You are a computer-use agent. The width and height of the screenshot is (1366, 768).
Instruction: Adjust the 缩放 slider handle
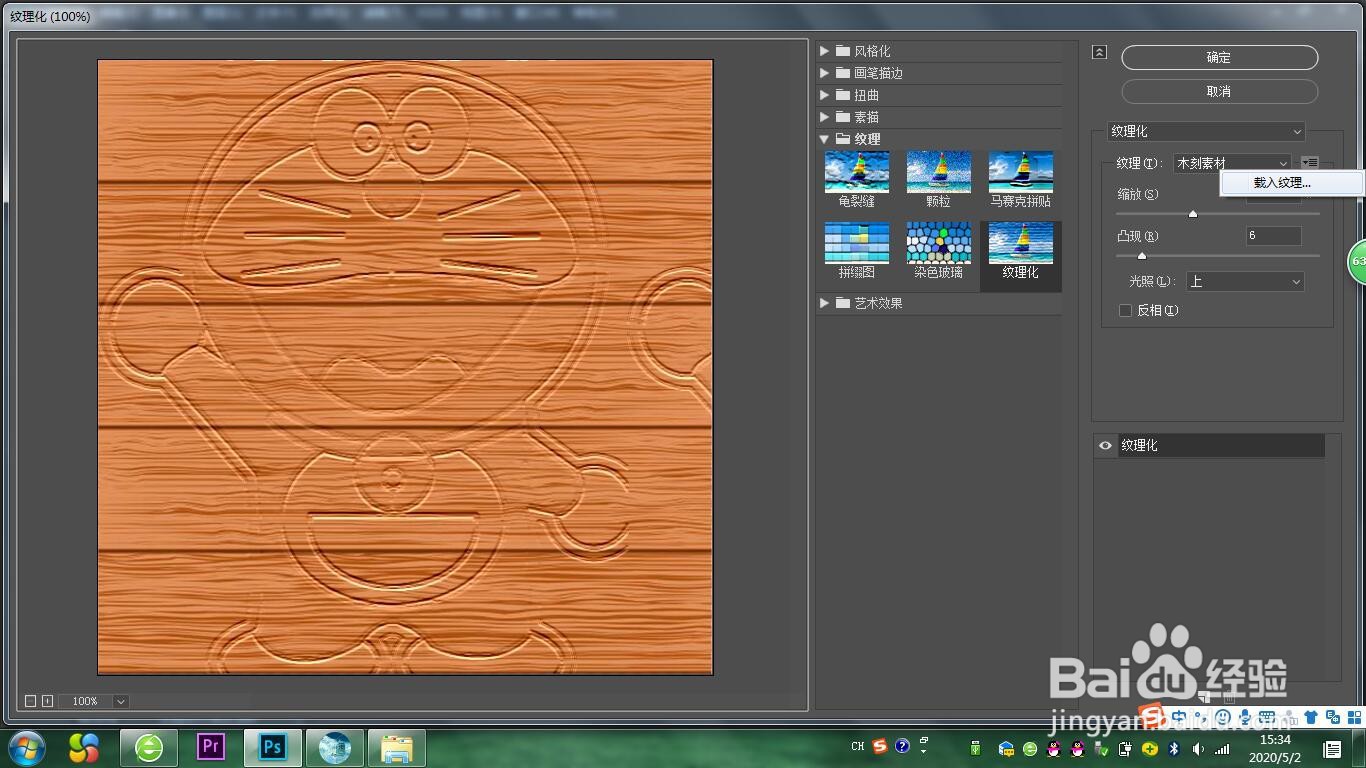click(1192, 213)
